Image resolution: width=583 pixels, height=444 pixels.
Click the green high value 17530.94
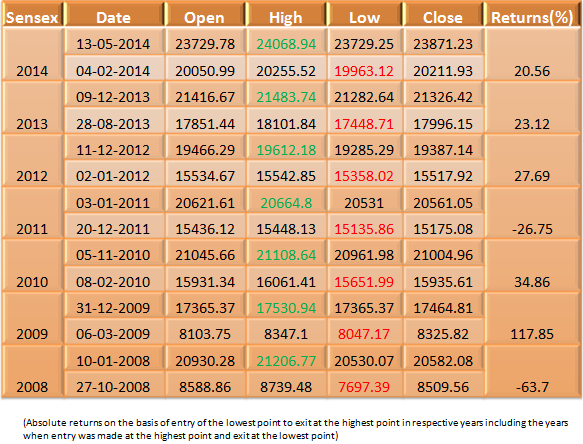pyautogui.click(x=286, y=308)
